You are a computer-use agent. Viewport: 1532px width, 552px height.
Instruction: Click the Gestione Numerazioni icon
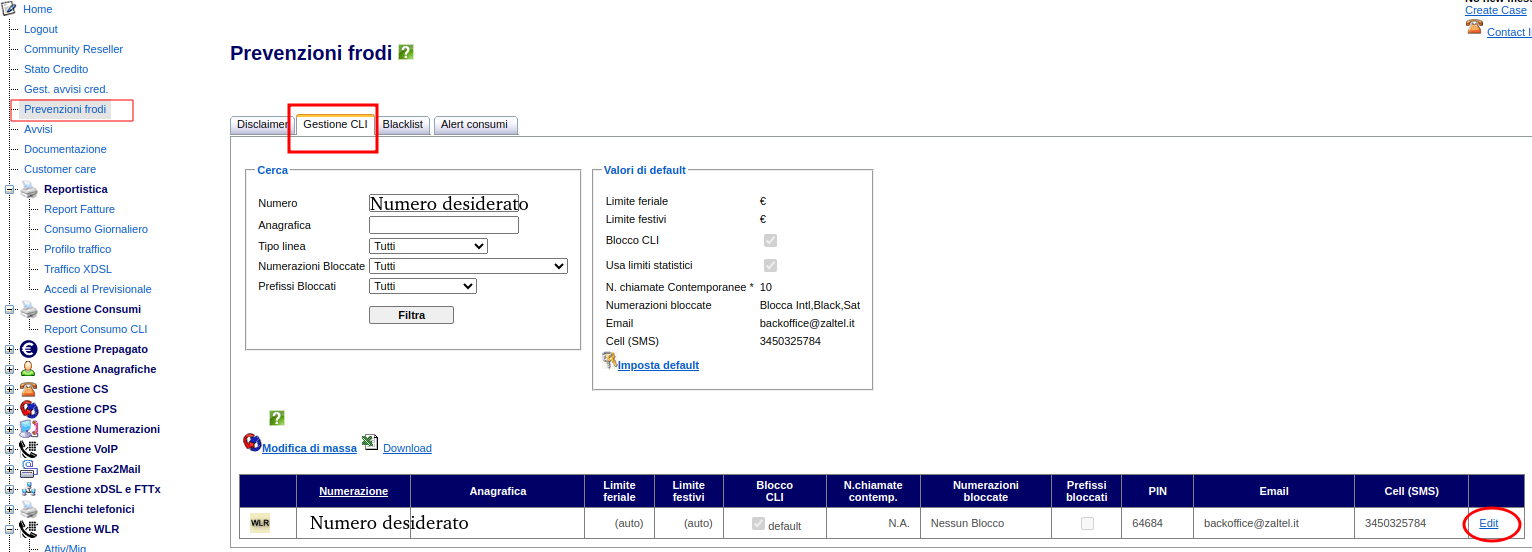(29, 429)
